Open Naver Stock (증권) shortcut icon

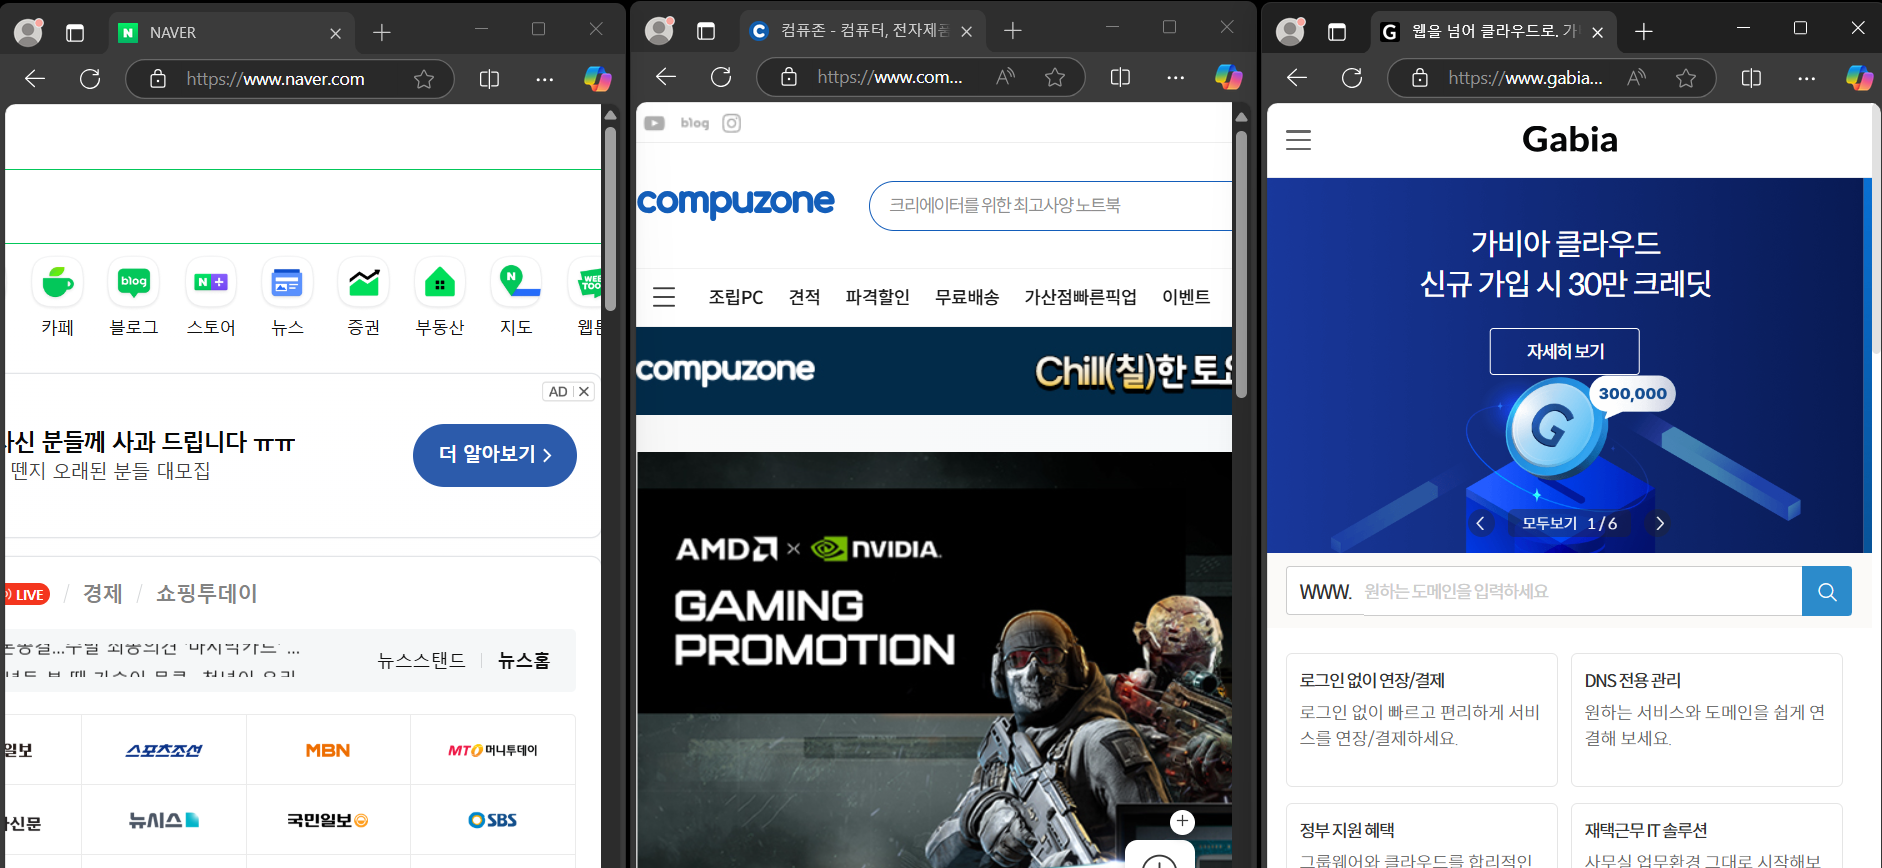[364, 283]
